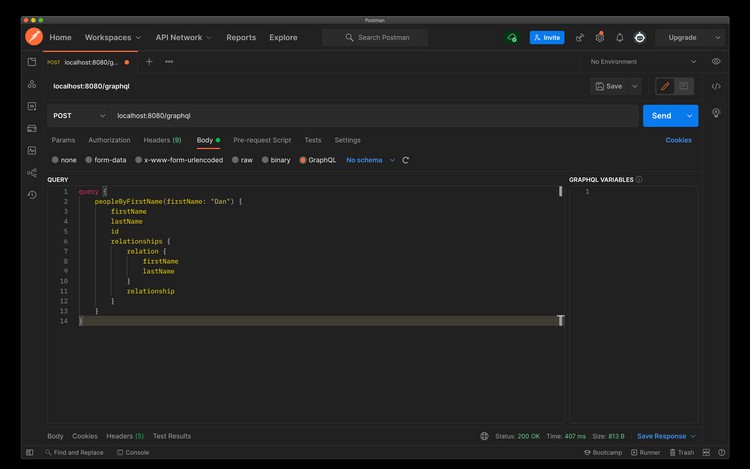Switch to the Authorization tab

tap(109, 140)
